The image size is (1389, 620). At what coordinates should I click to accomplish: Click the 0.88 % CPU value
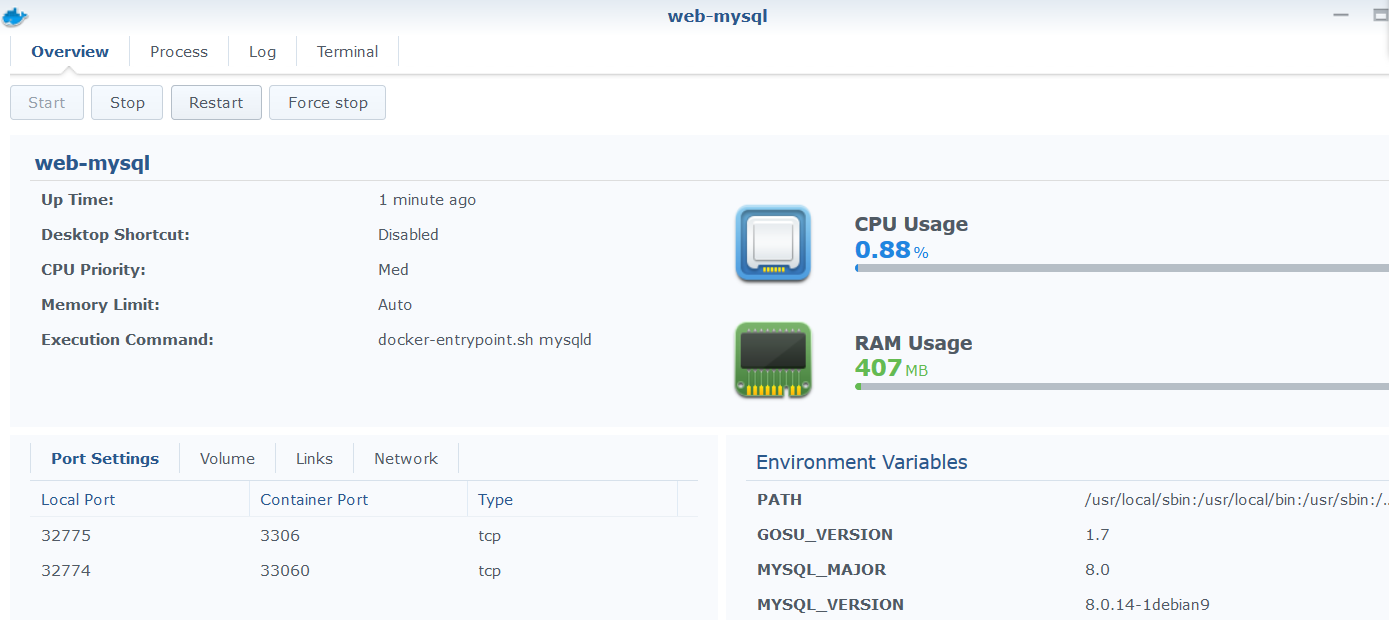tap(892, 250)
